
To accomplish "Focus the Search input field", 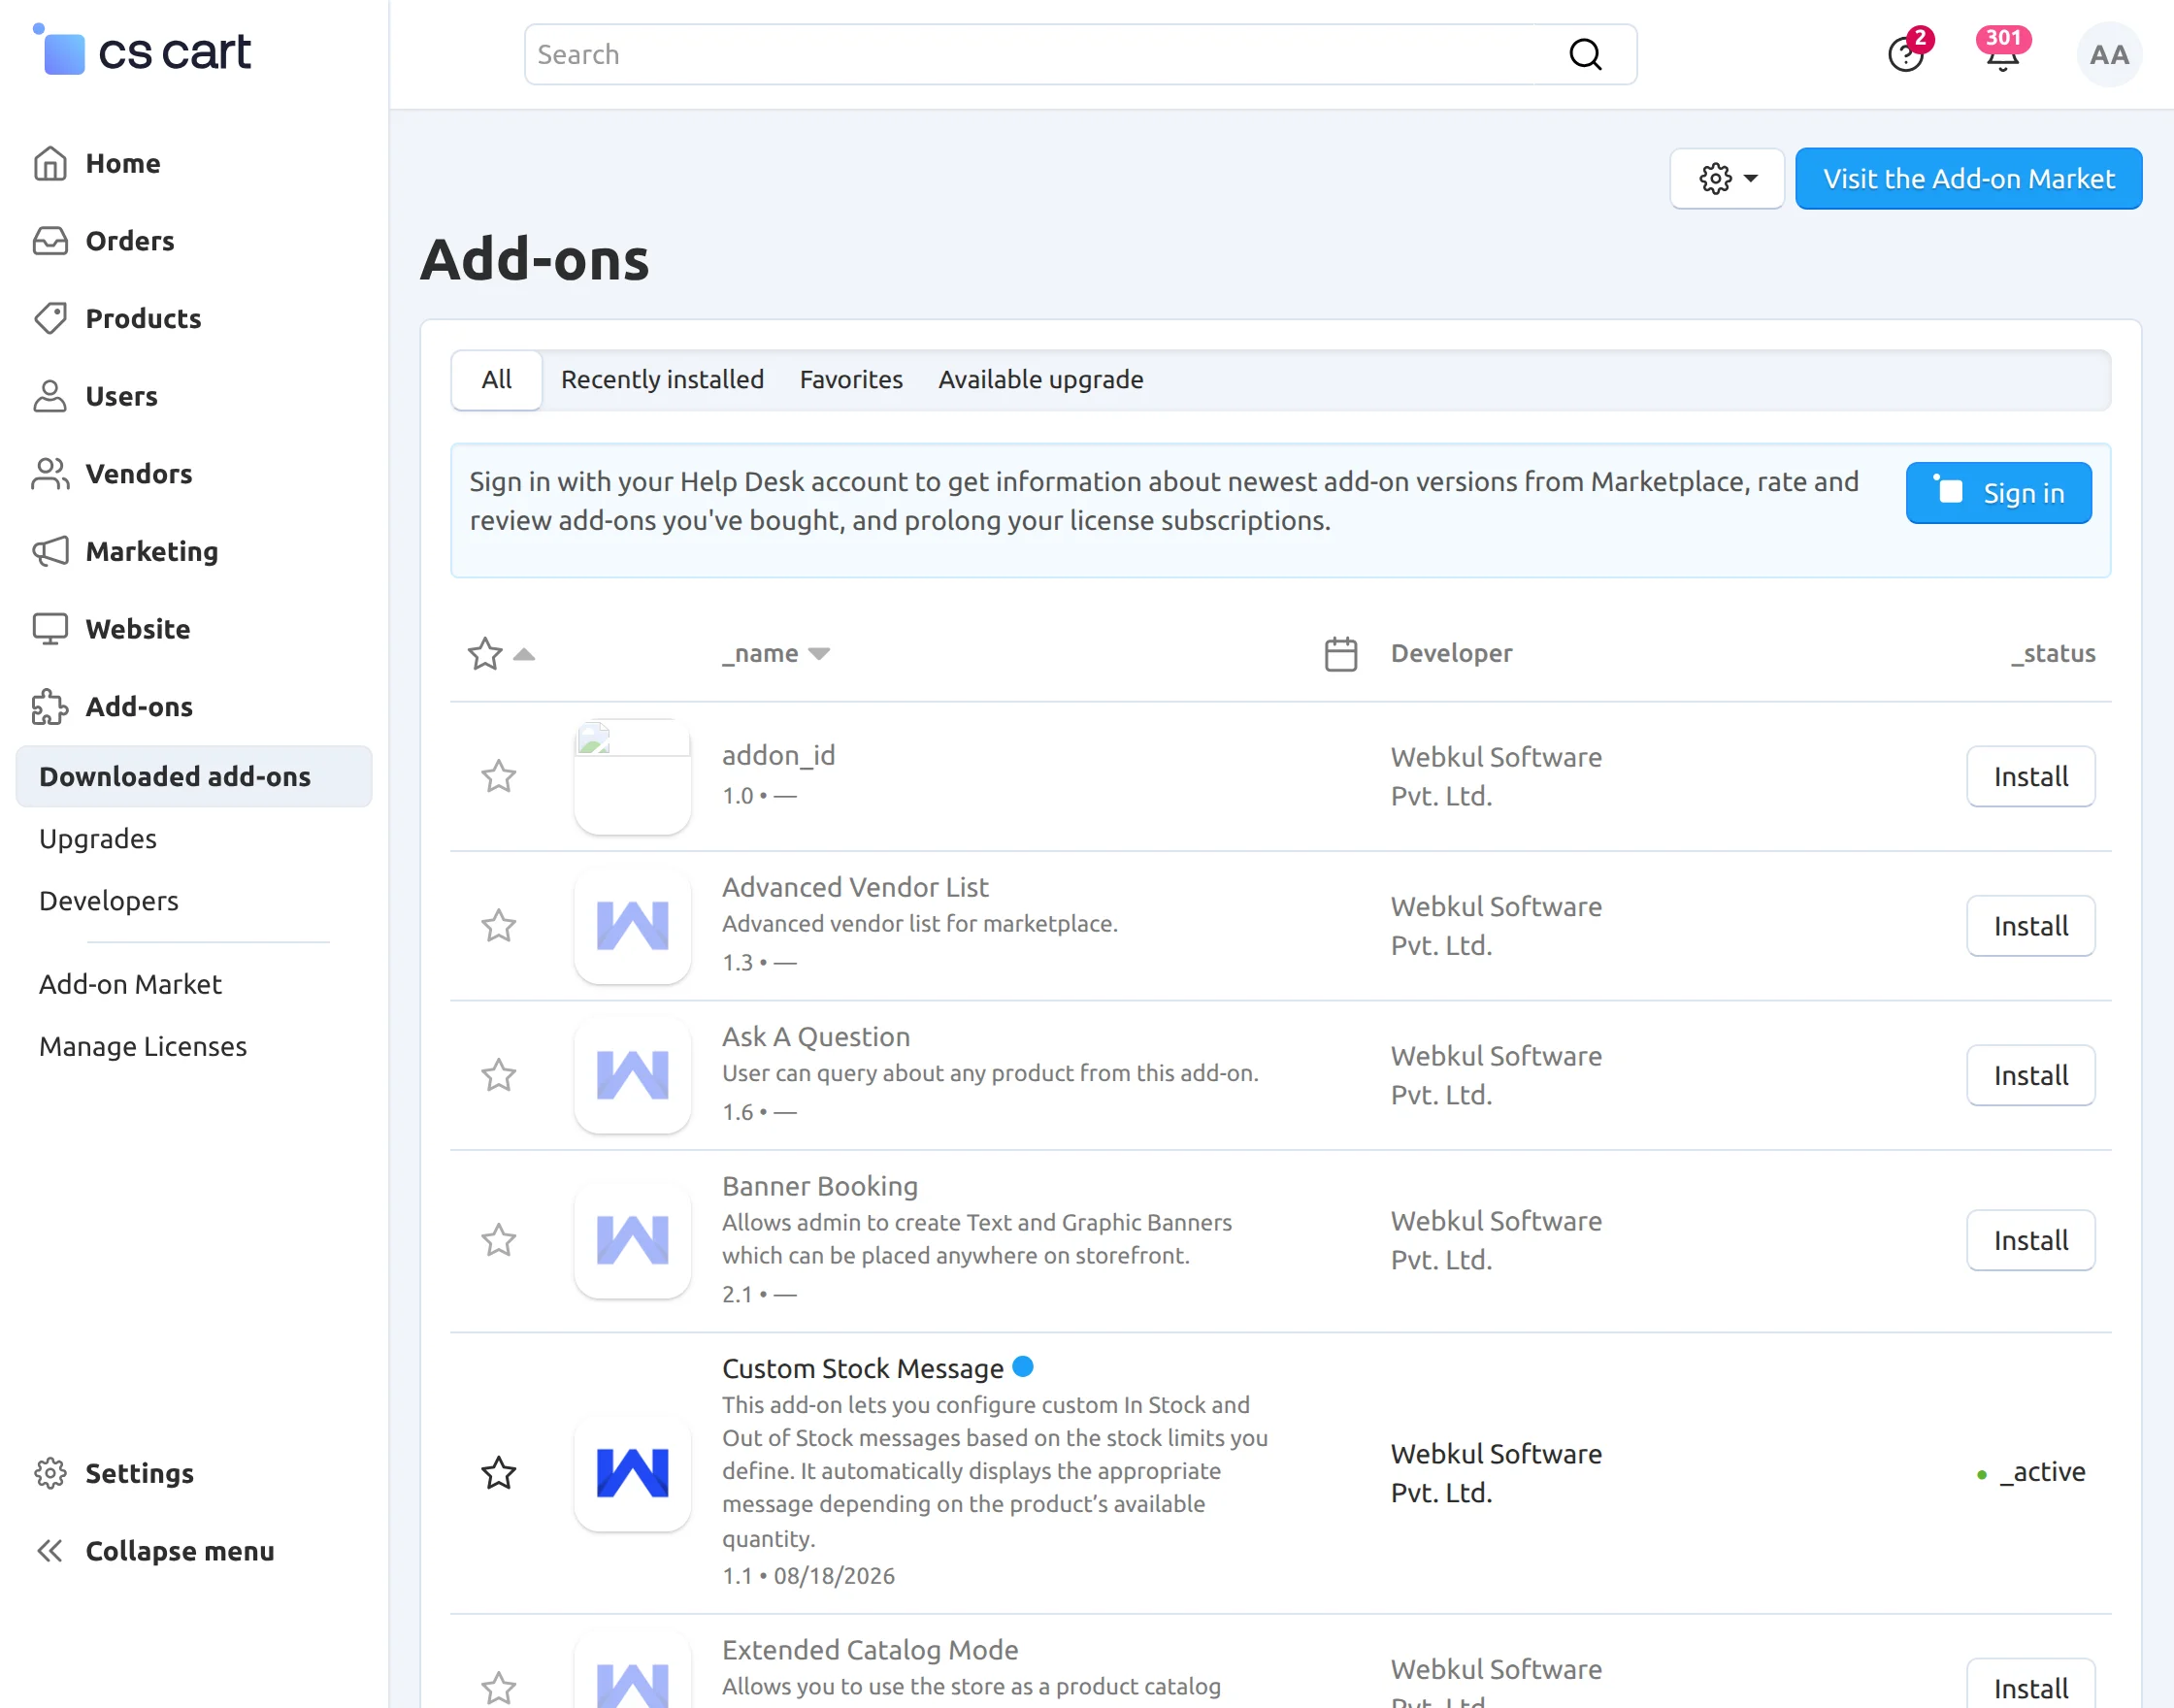I will point(1080,54).
